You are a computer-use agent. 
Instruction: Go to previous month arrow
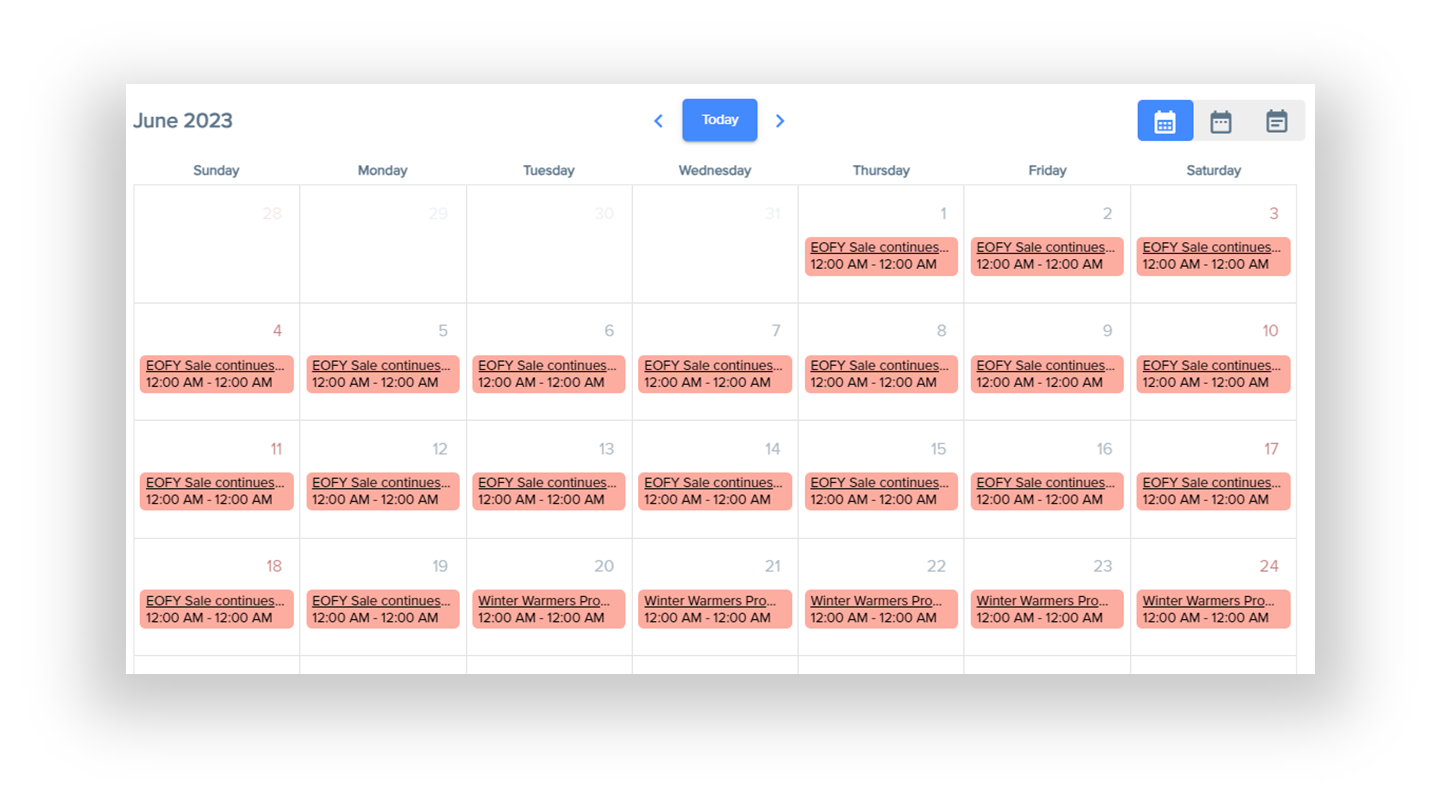point(658,121)
